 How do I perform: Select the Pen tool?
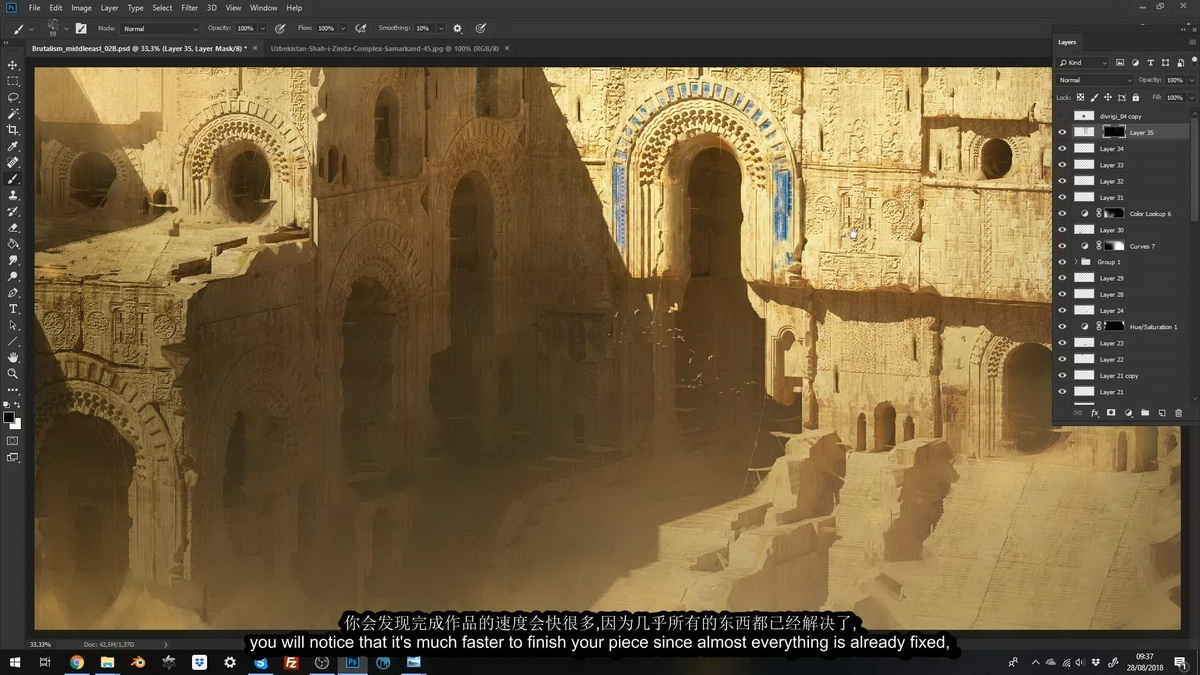click(x=13, y=292)
